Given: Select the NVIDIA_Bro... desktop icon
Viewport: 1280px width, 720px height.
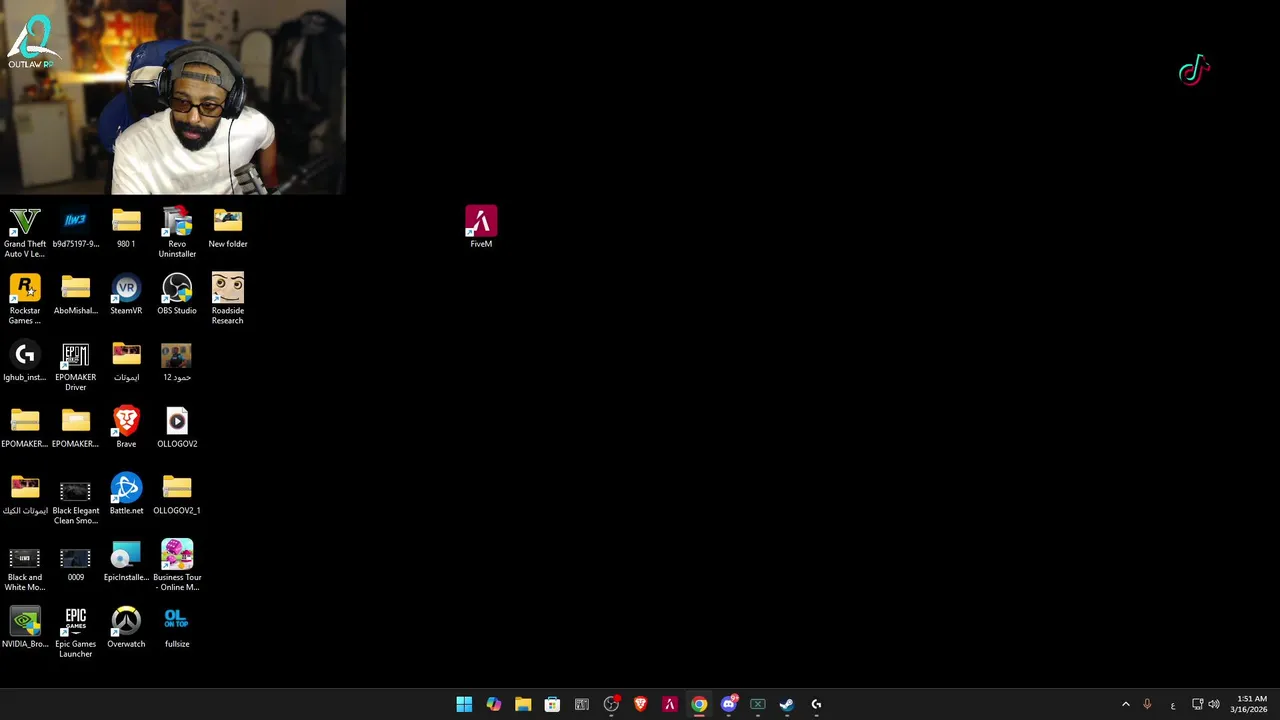Looking at the screenshot, I should tap(25, 628).
